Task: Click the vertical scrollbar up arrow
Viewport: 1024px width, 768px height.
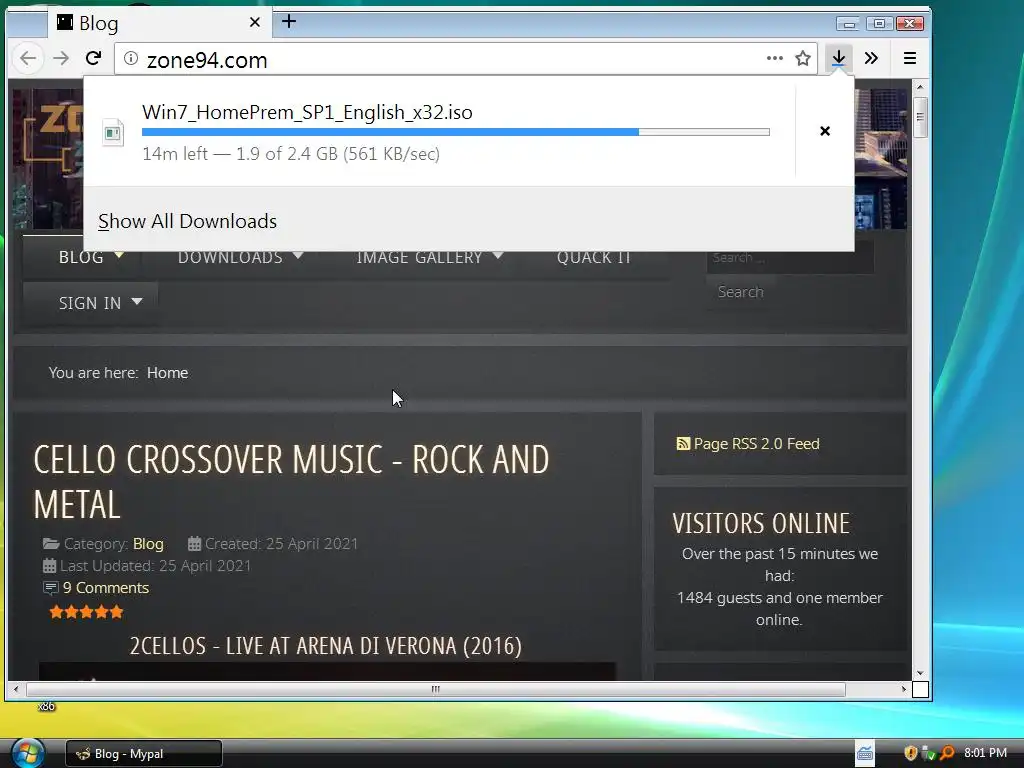Action: point(920,87)
